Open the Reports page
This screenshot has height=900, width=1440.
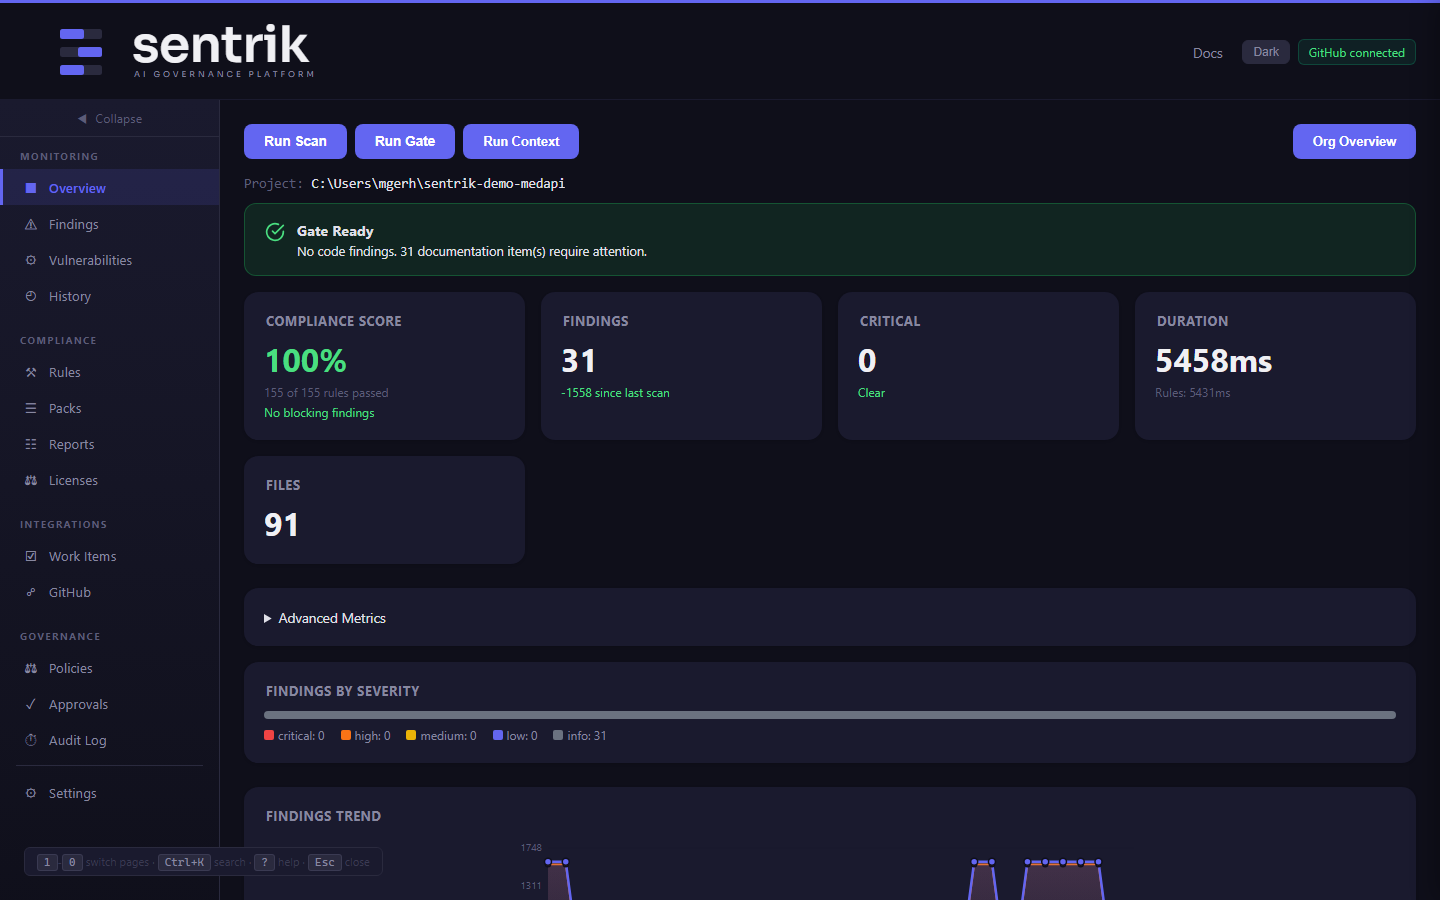click(x=110, y=444)
